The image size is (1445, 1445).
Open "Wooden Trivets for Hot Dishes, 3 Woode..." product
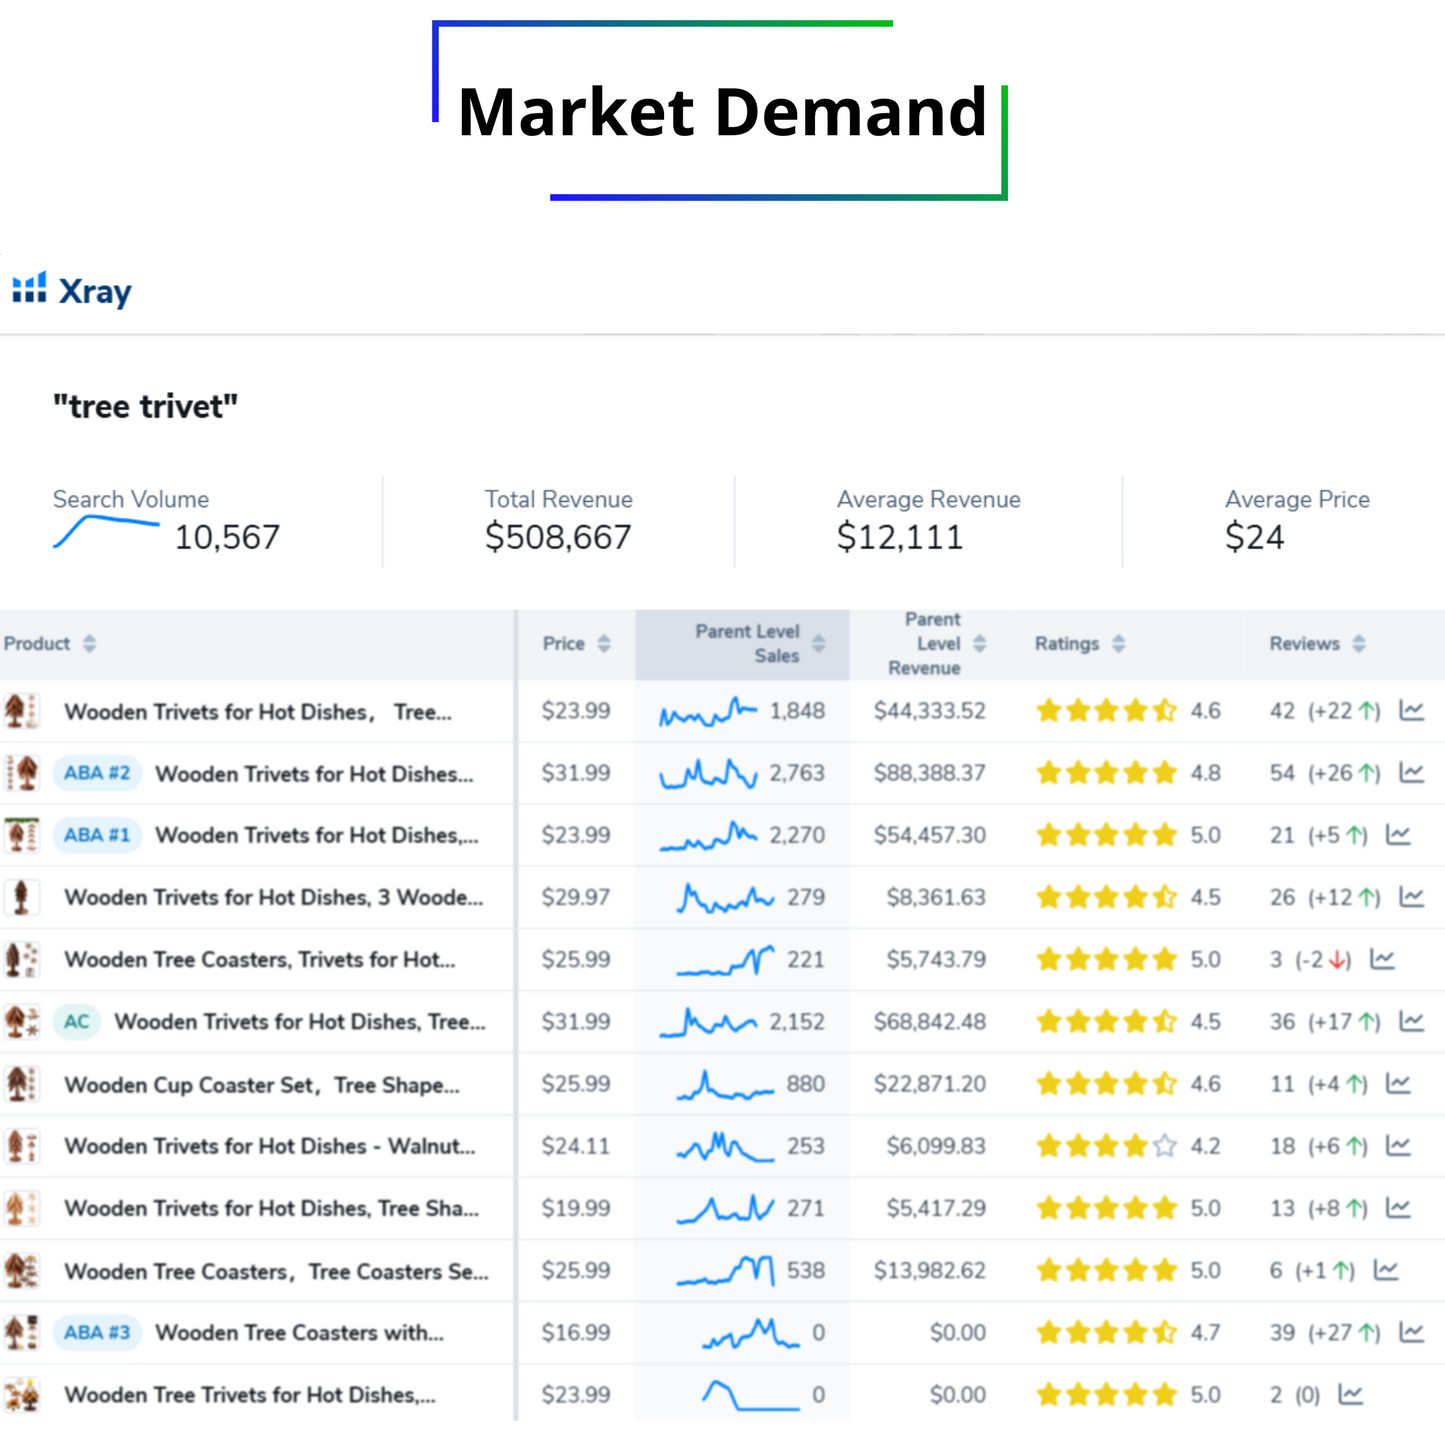click(x=274, y=898)
